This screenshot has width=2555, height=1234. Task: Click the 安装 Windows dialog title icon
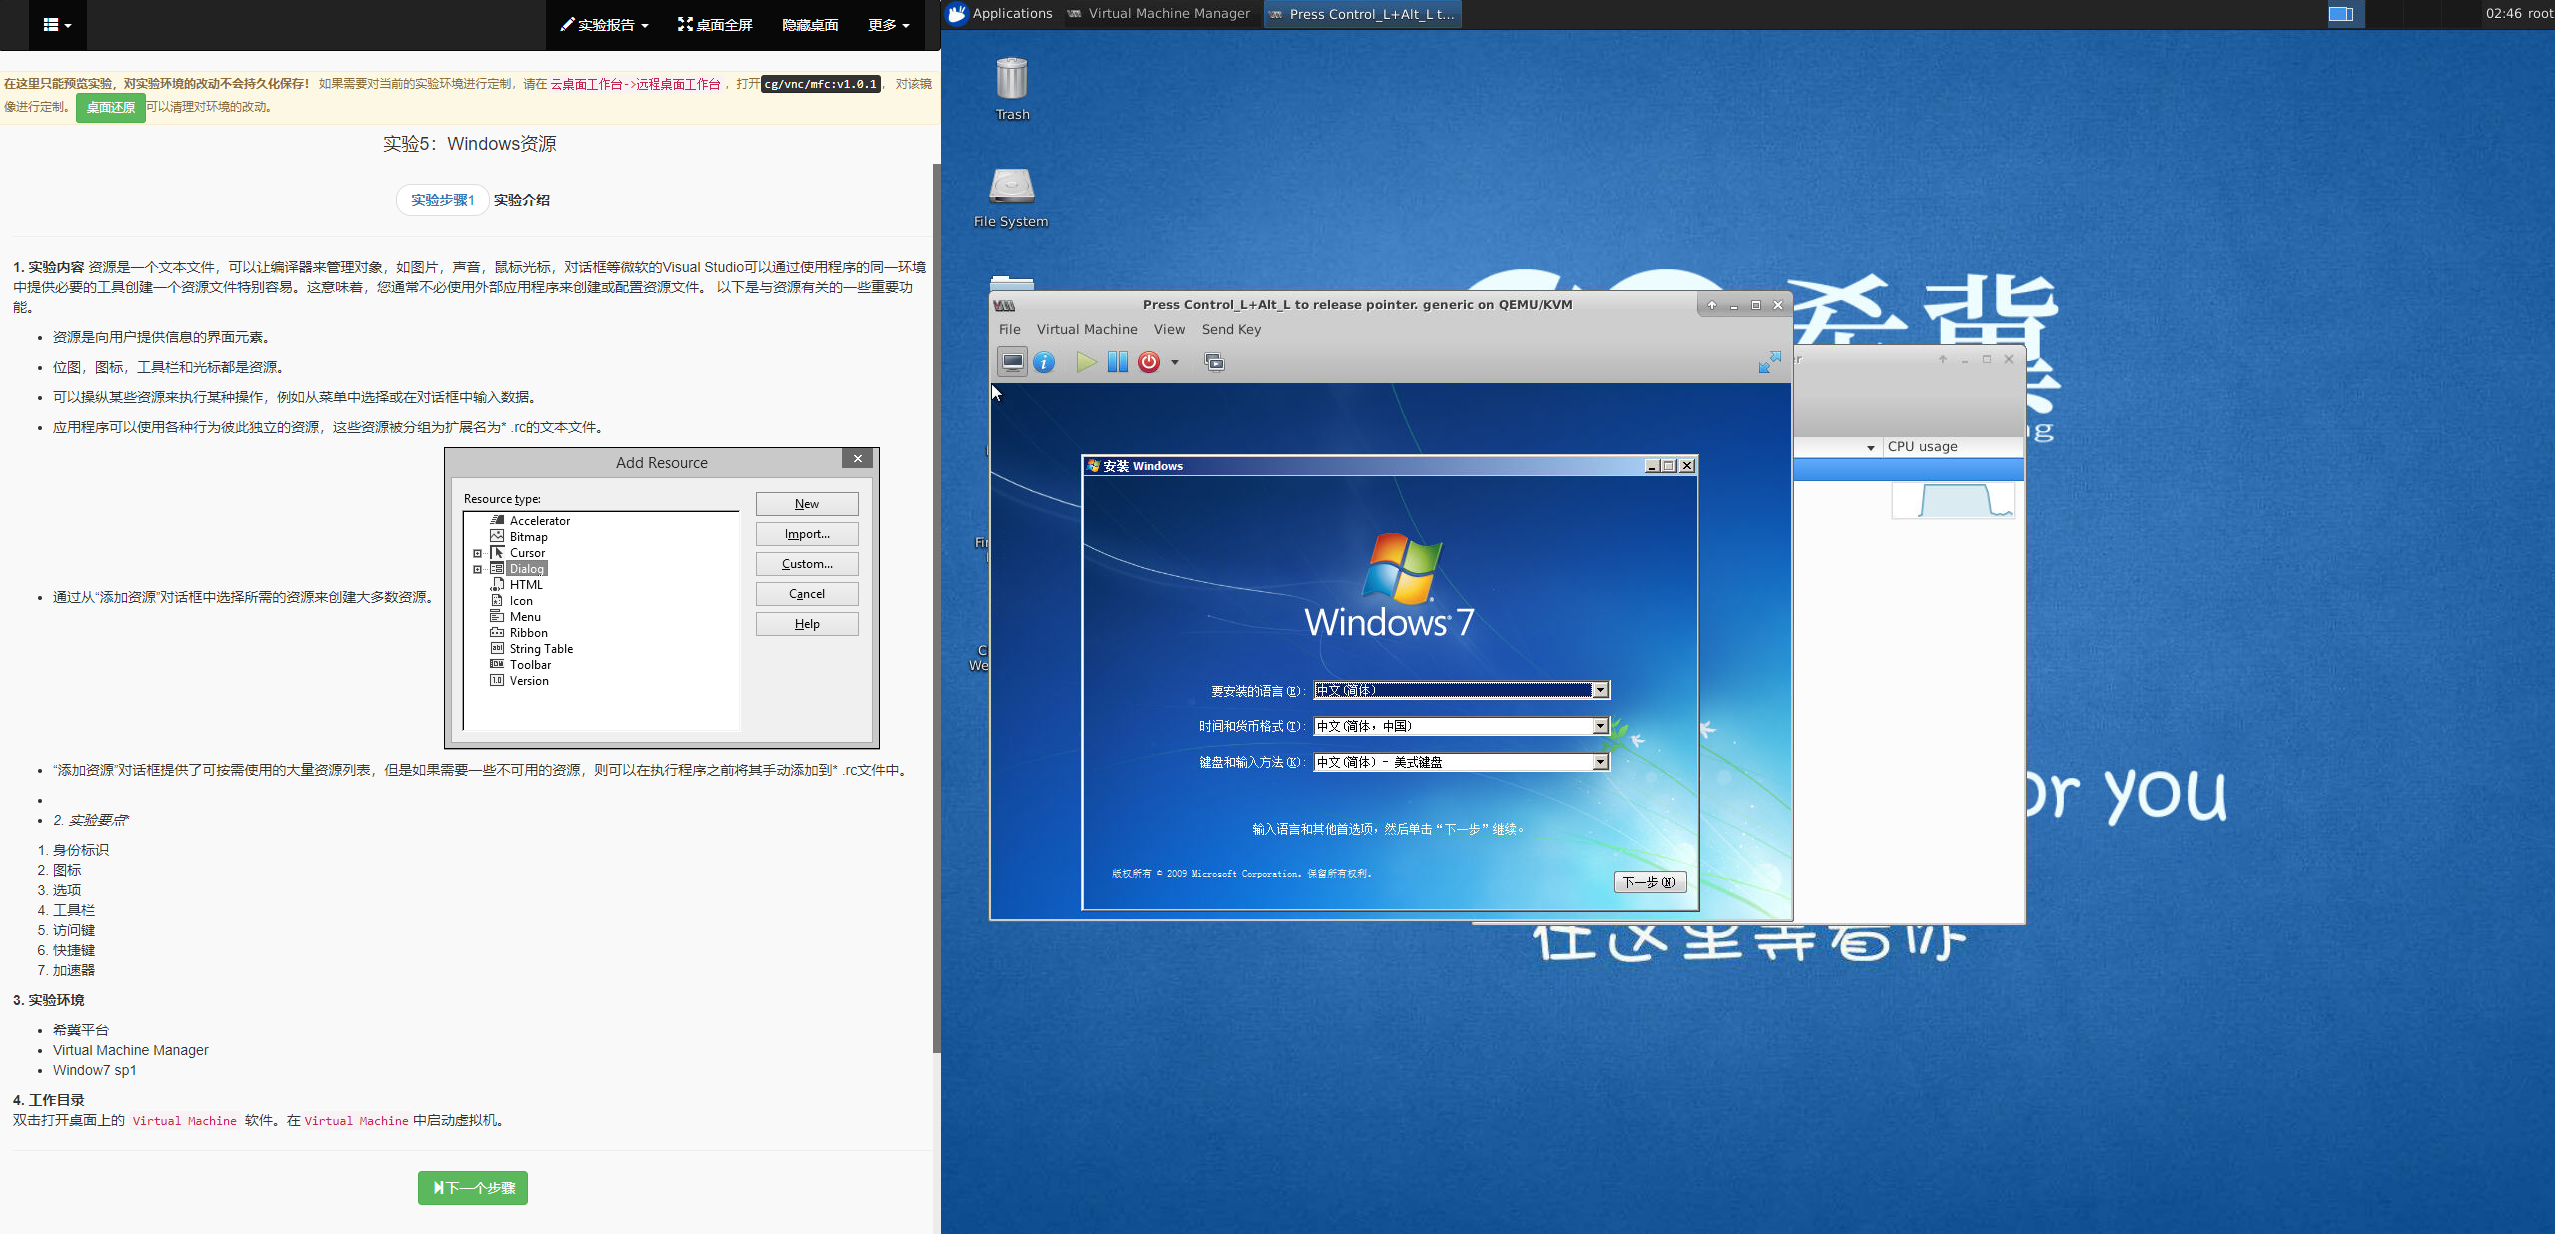1094,466
